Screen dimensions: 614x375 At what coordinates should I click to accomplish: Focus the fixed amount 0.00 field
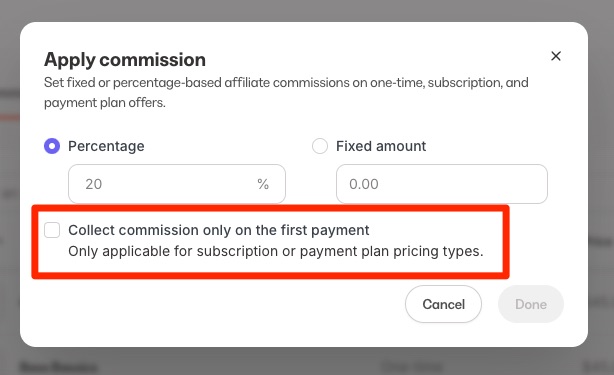pos(442,184)
